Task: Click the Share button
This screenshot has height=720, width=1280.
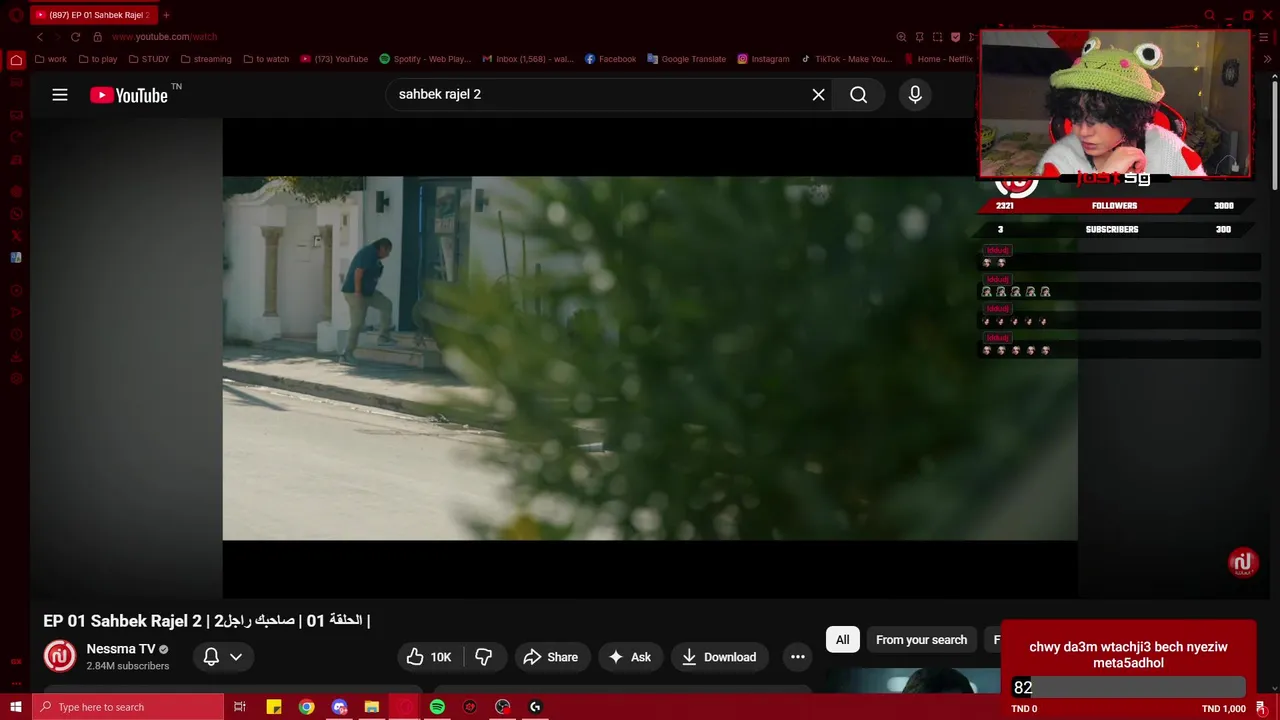Action: point(550,657)
